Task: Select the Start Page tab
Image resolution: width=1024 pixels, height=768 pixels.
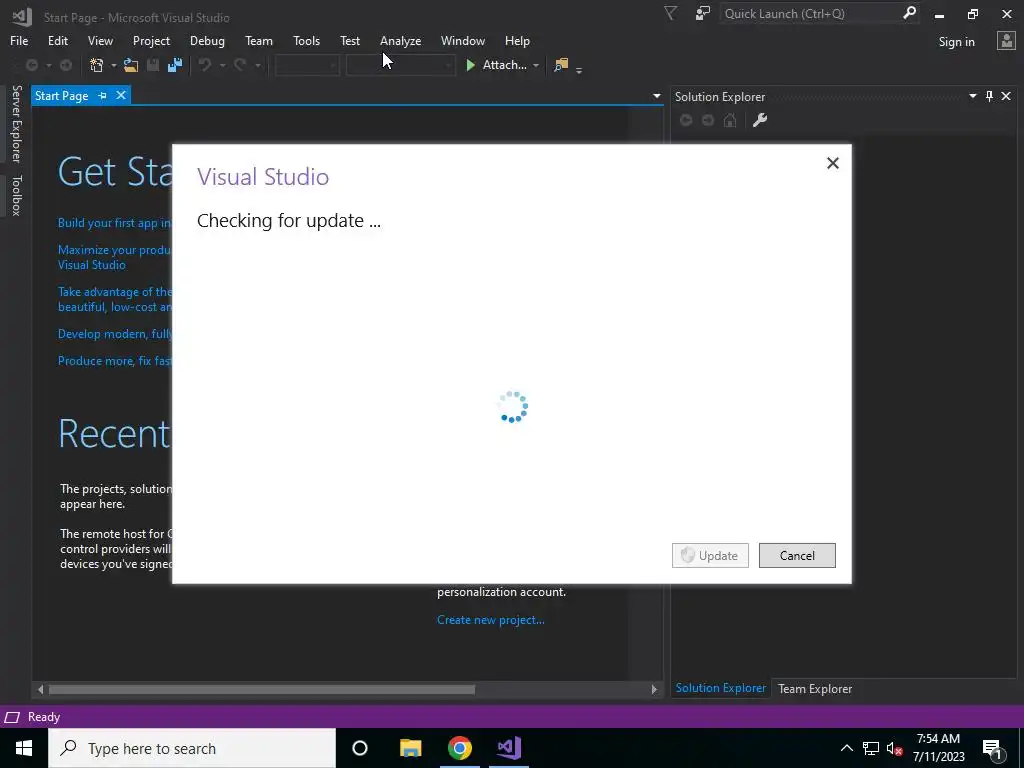Action: [x=61, y=95]
